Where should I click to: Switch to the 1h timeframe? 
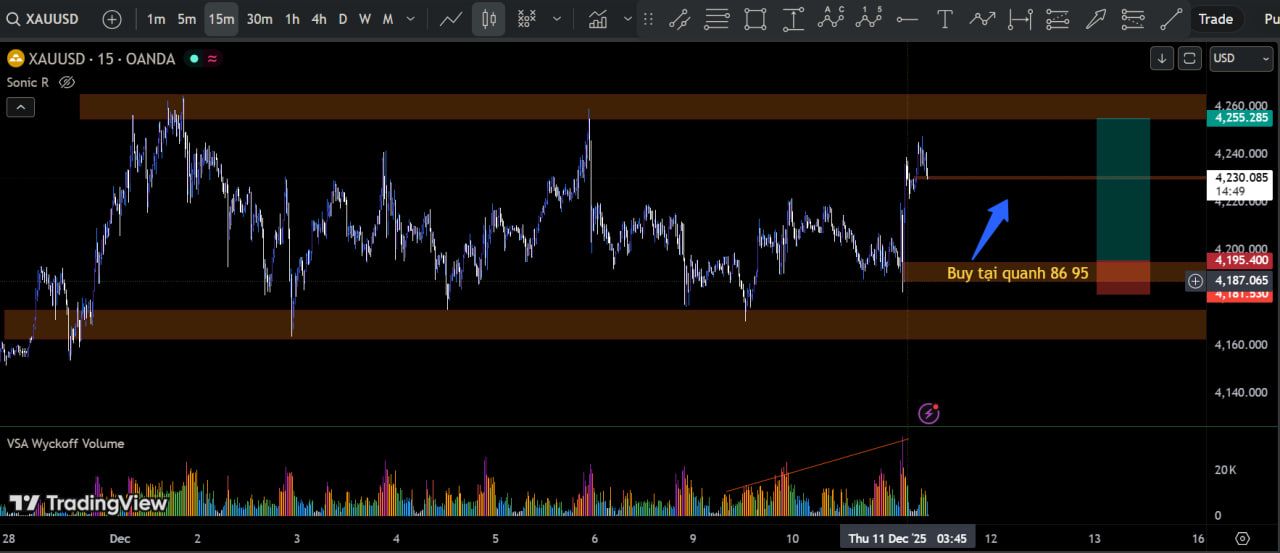(292, 19)
